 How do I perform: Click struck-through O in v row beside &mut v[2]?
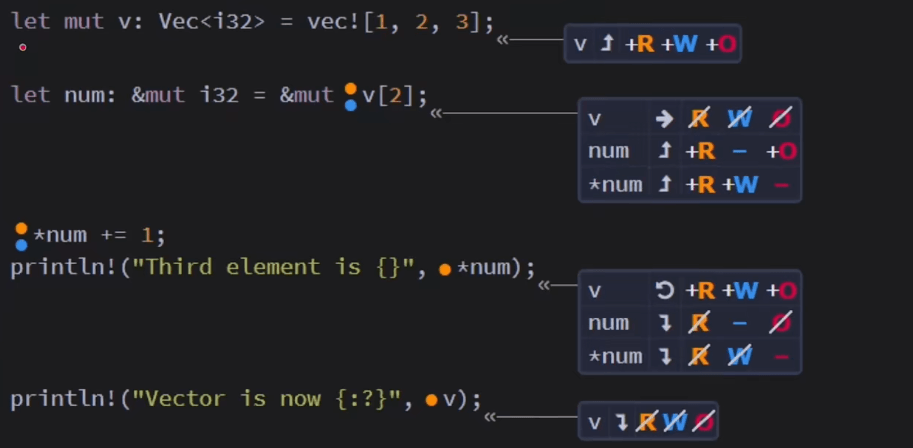tap(781, 119)
